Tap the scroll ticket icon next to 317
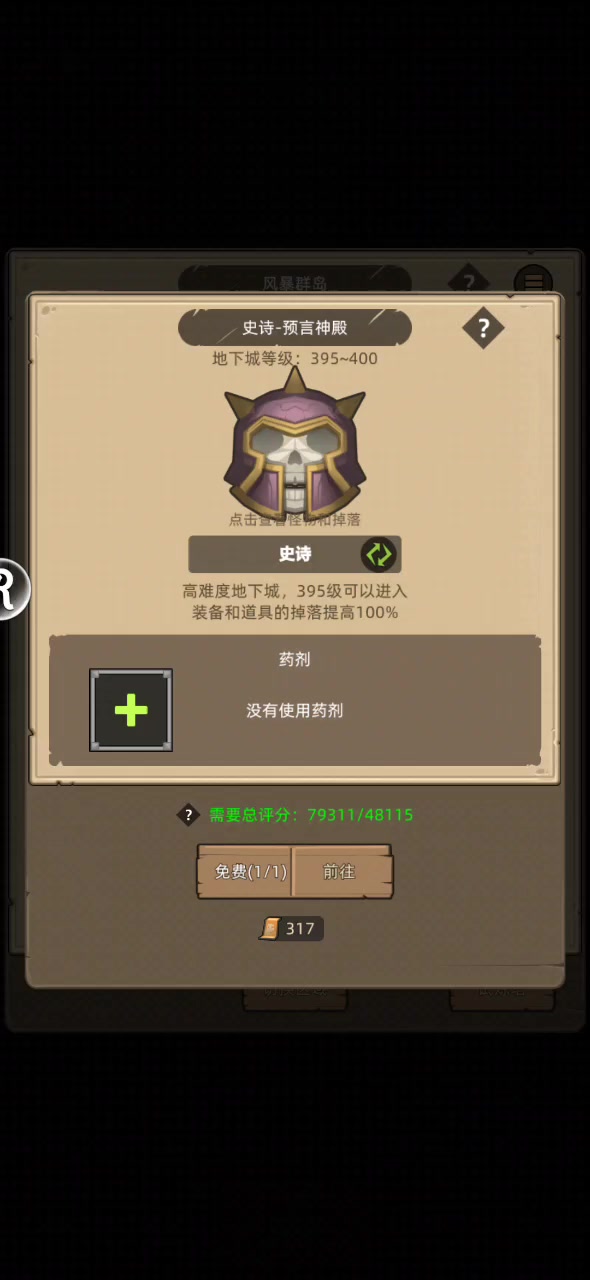Viewport: 590px width, 1280px height. pyautogui.click(x=270, y=929)
